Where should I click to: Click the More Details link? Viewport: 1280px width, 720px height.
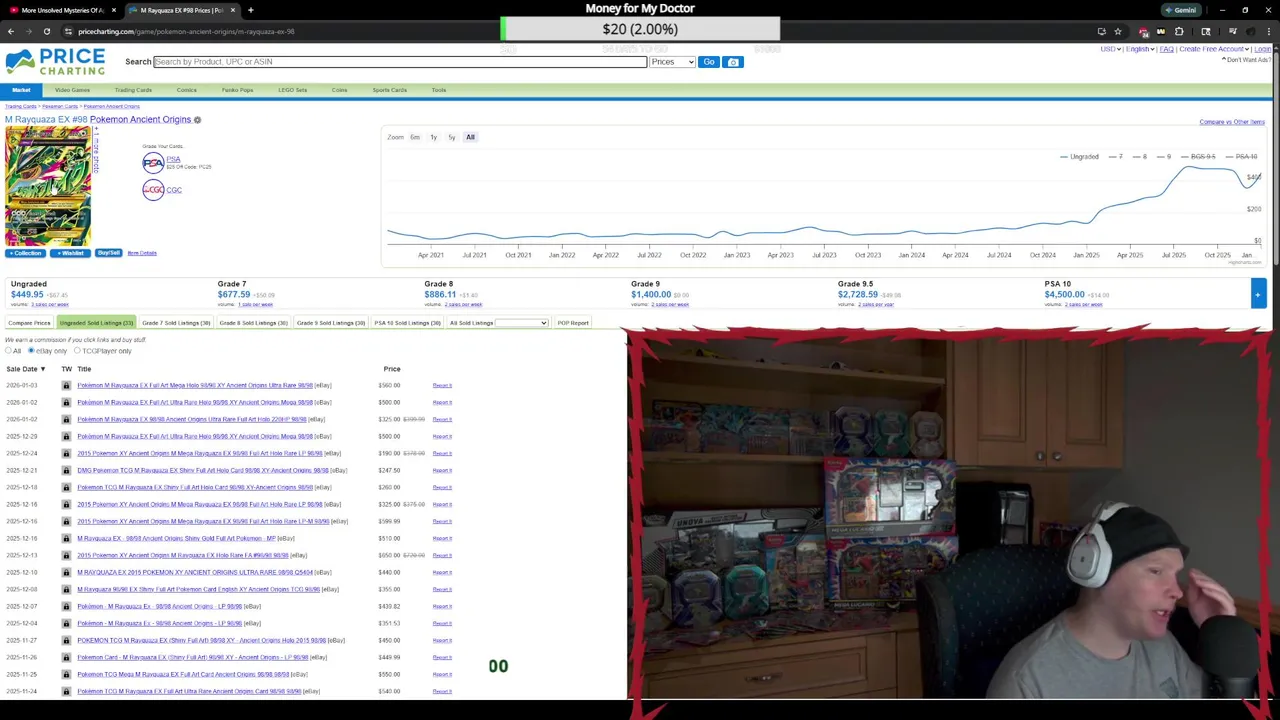tap(142, 253)
